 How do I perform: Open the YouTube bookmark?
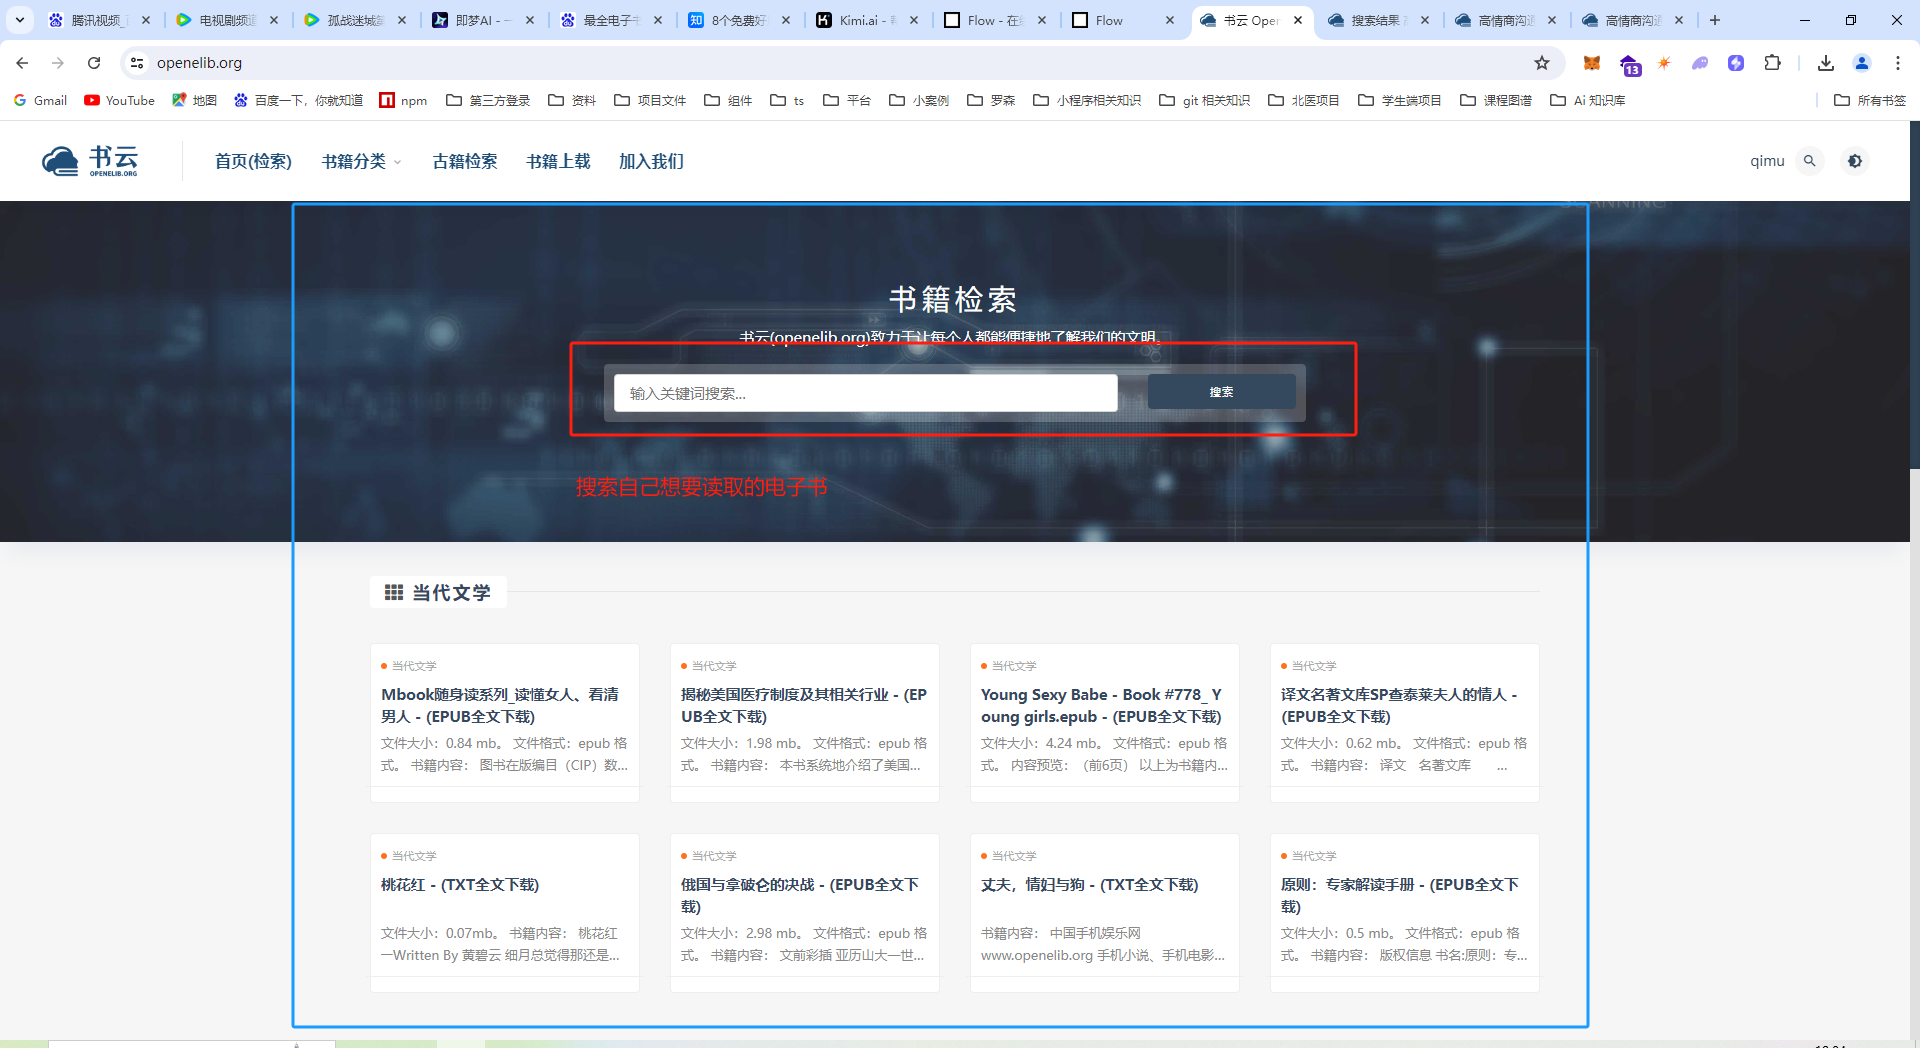[120, 100]
